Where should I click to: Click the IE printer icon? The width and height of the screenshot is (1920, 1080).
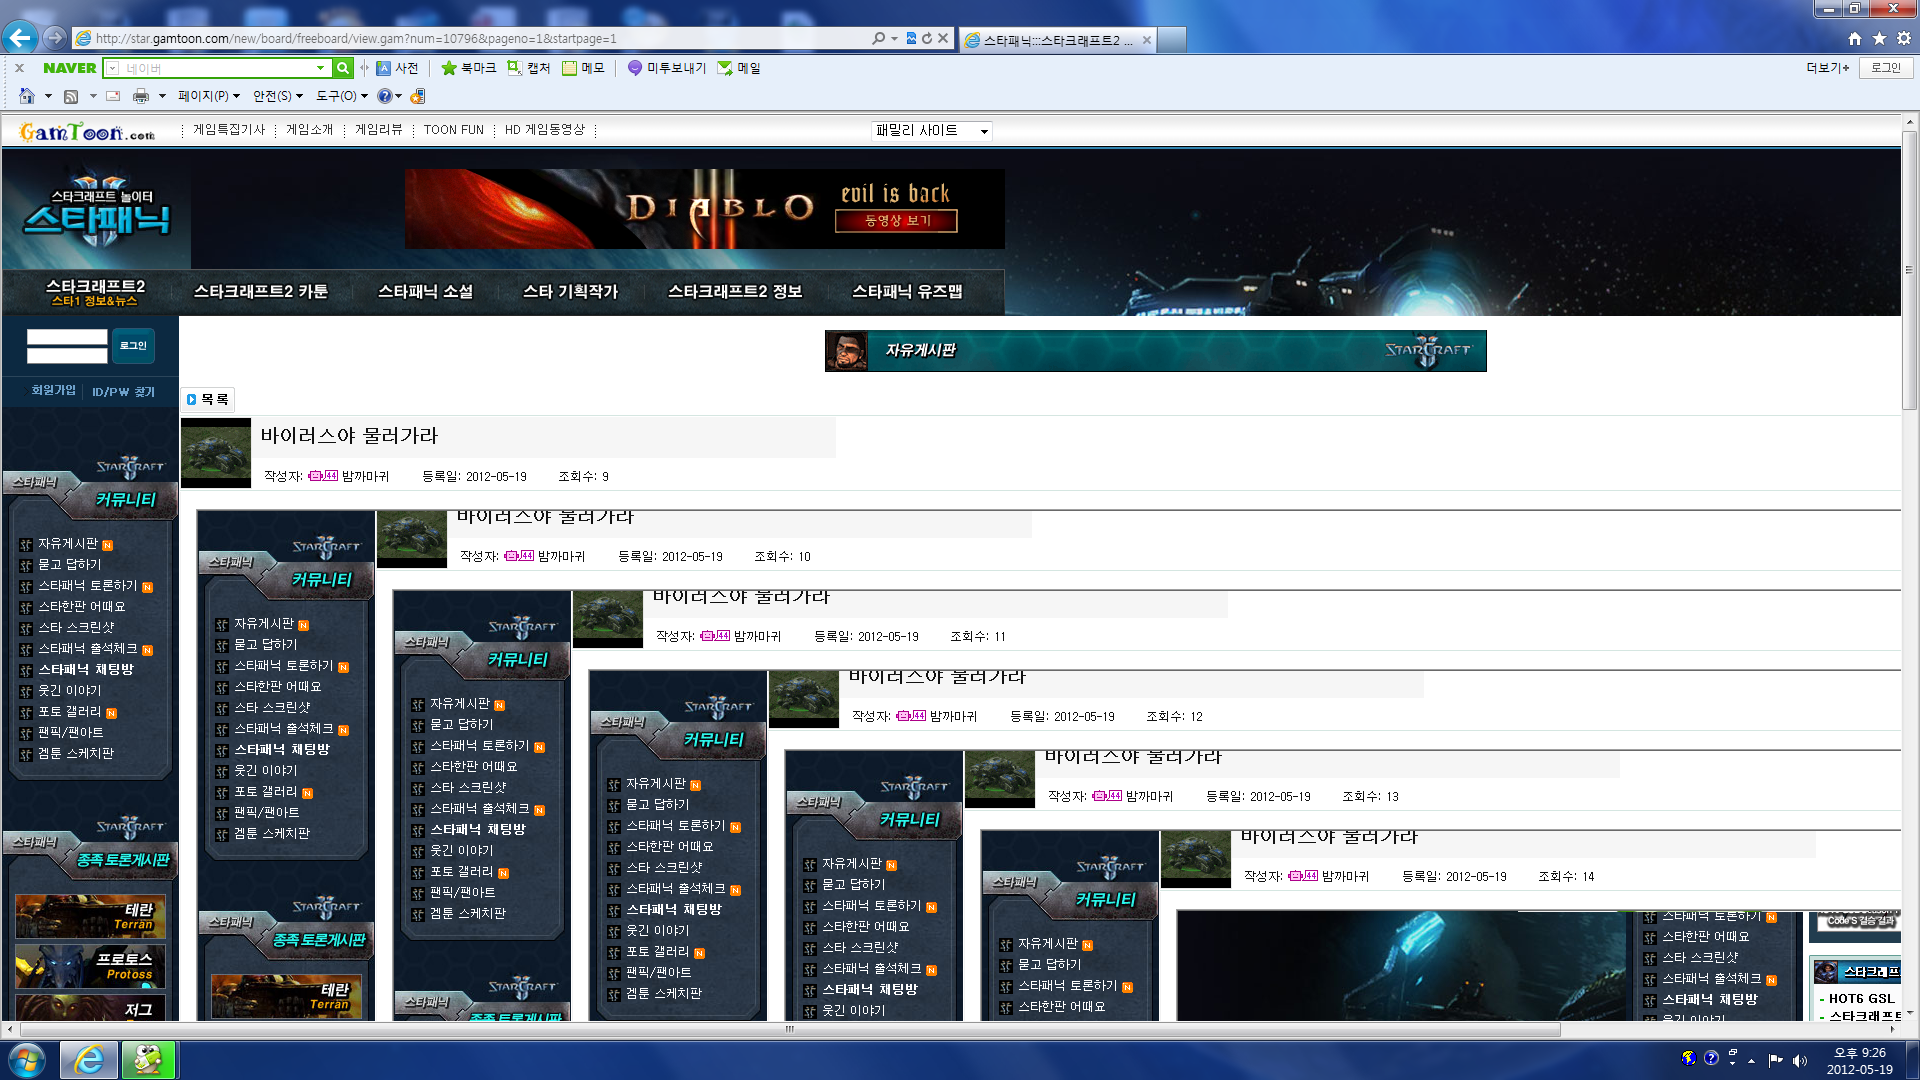[x=141, y=96]
